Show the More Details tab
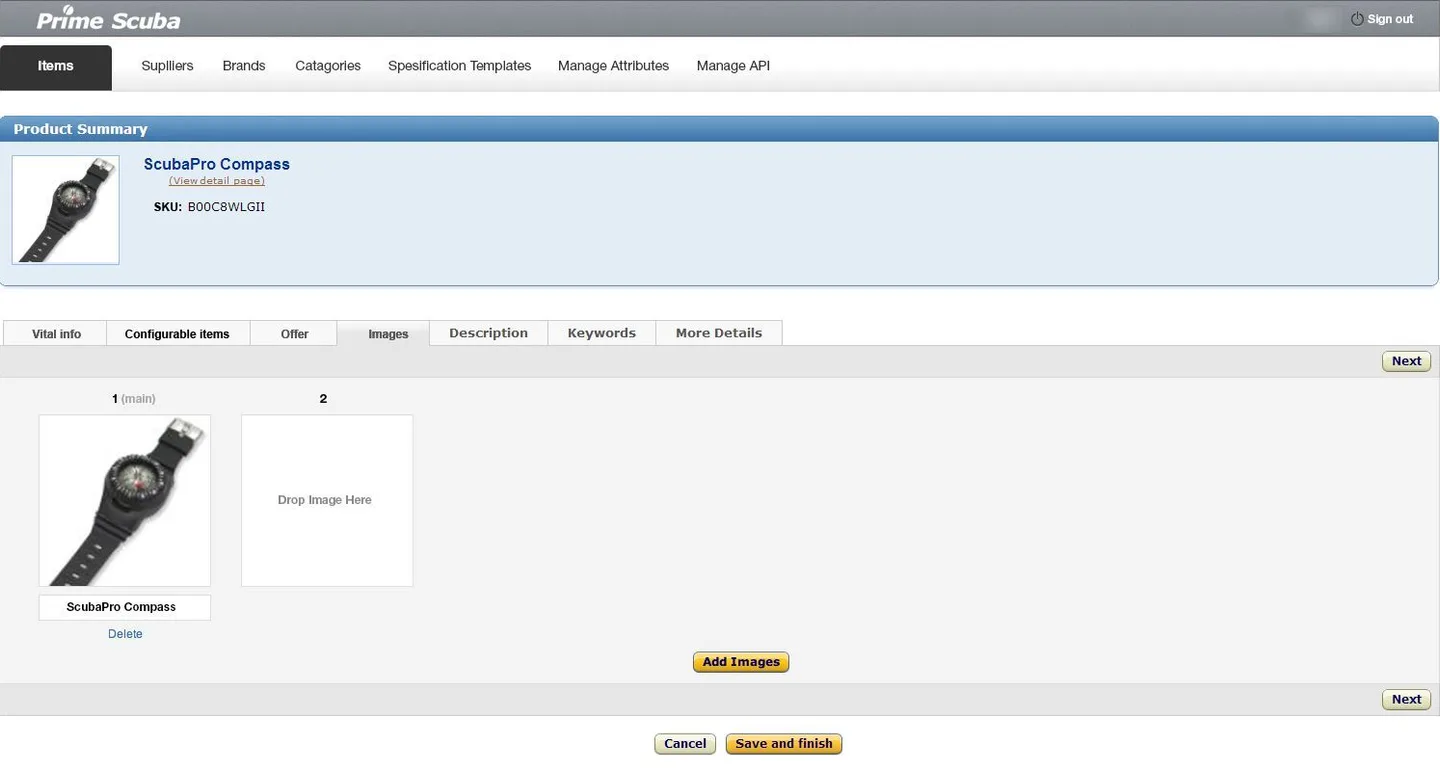The width and height of the screenshot is (1440, 771). [x=719, y=333]
